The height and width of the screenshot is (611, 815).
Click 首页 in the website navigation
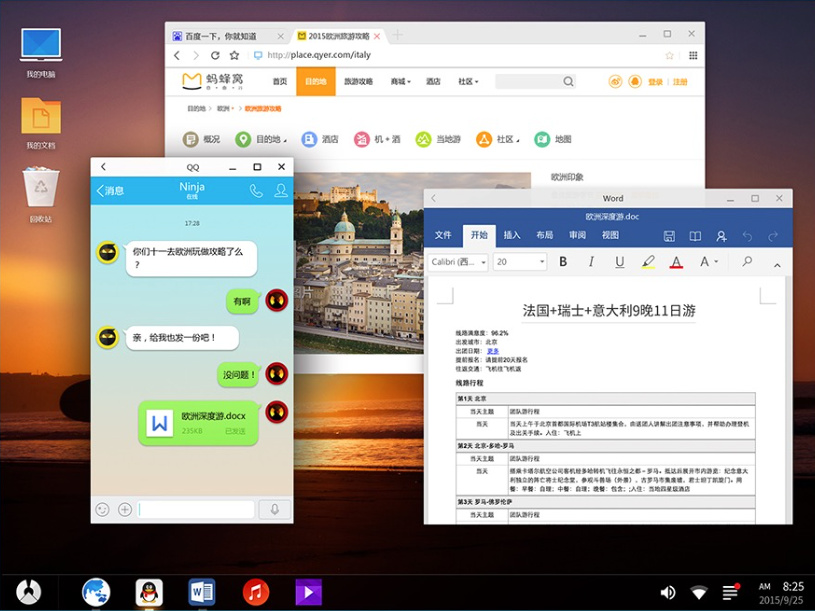click(280, 82)
